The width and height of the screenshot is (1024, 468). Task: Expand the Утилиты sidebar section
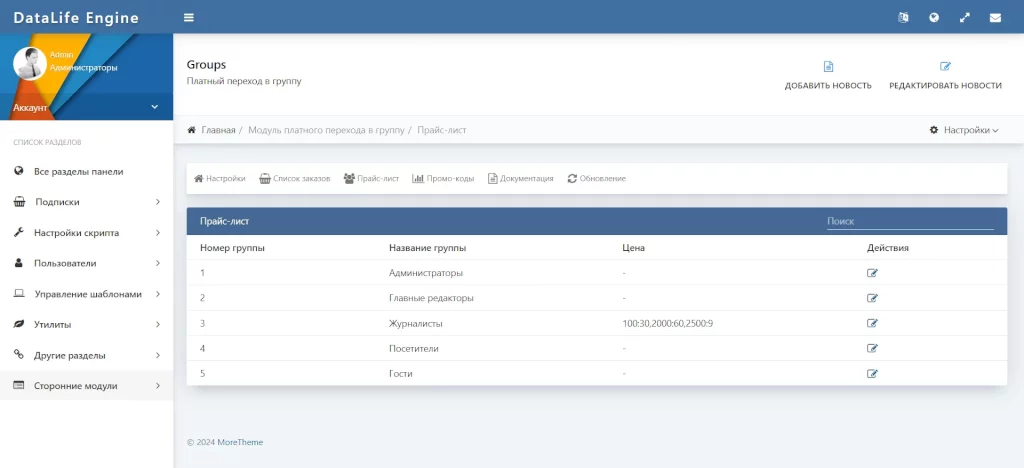[158, 325]
